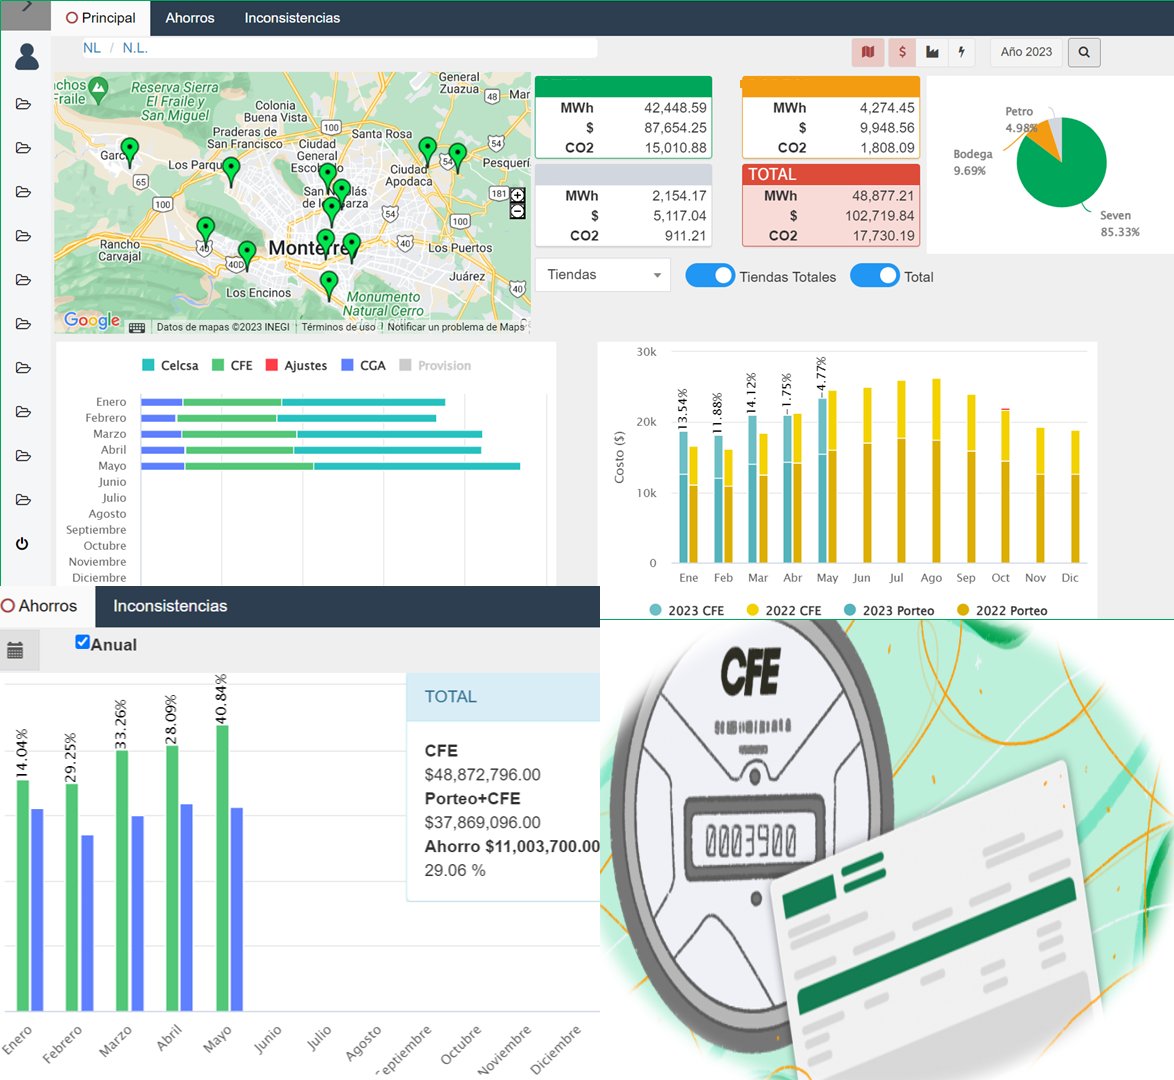Turn off the Total switch

(x=875, y=276)
